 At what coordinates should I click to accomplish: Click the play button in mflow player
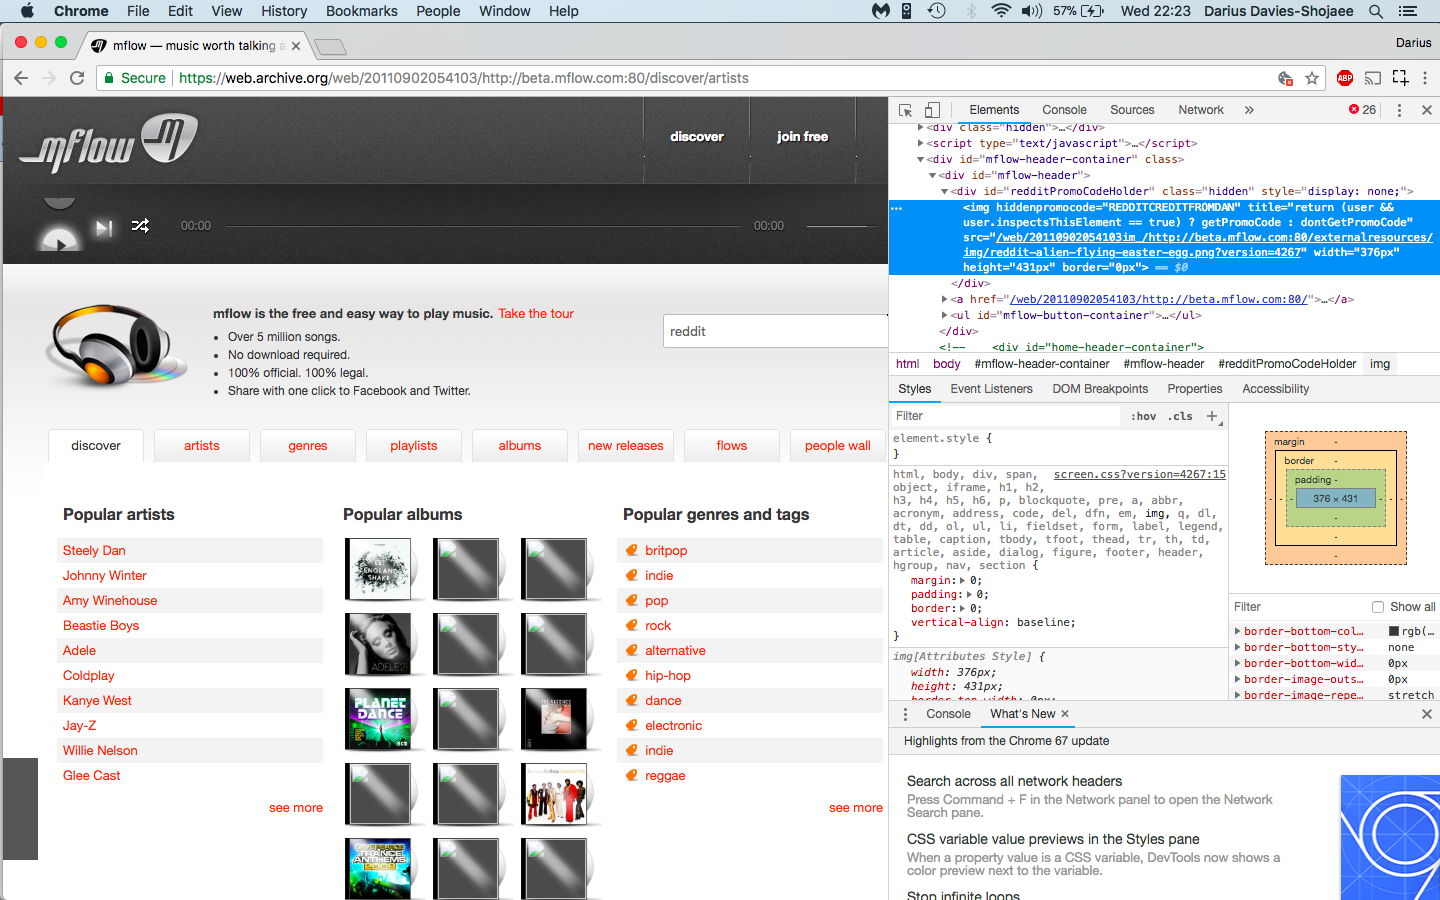click(x=59, y=240)
